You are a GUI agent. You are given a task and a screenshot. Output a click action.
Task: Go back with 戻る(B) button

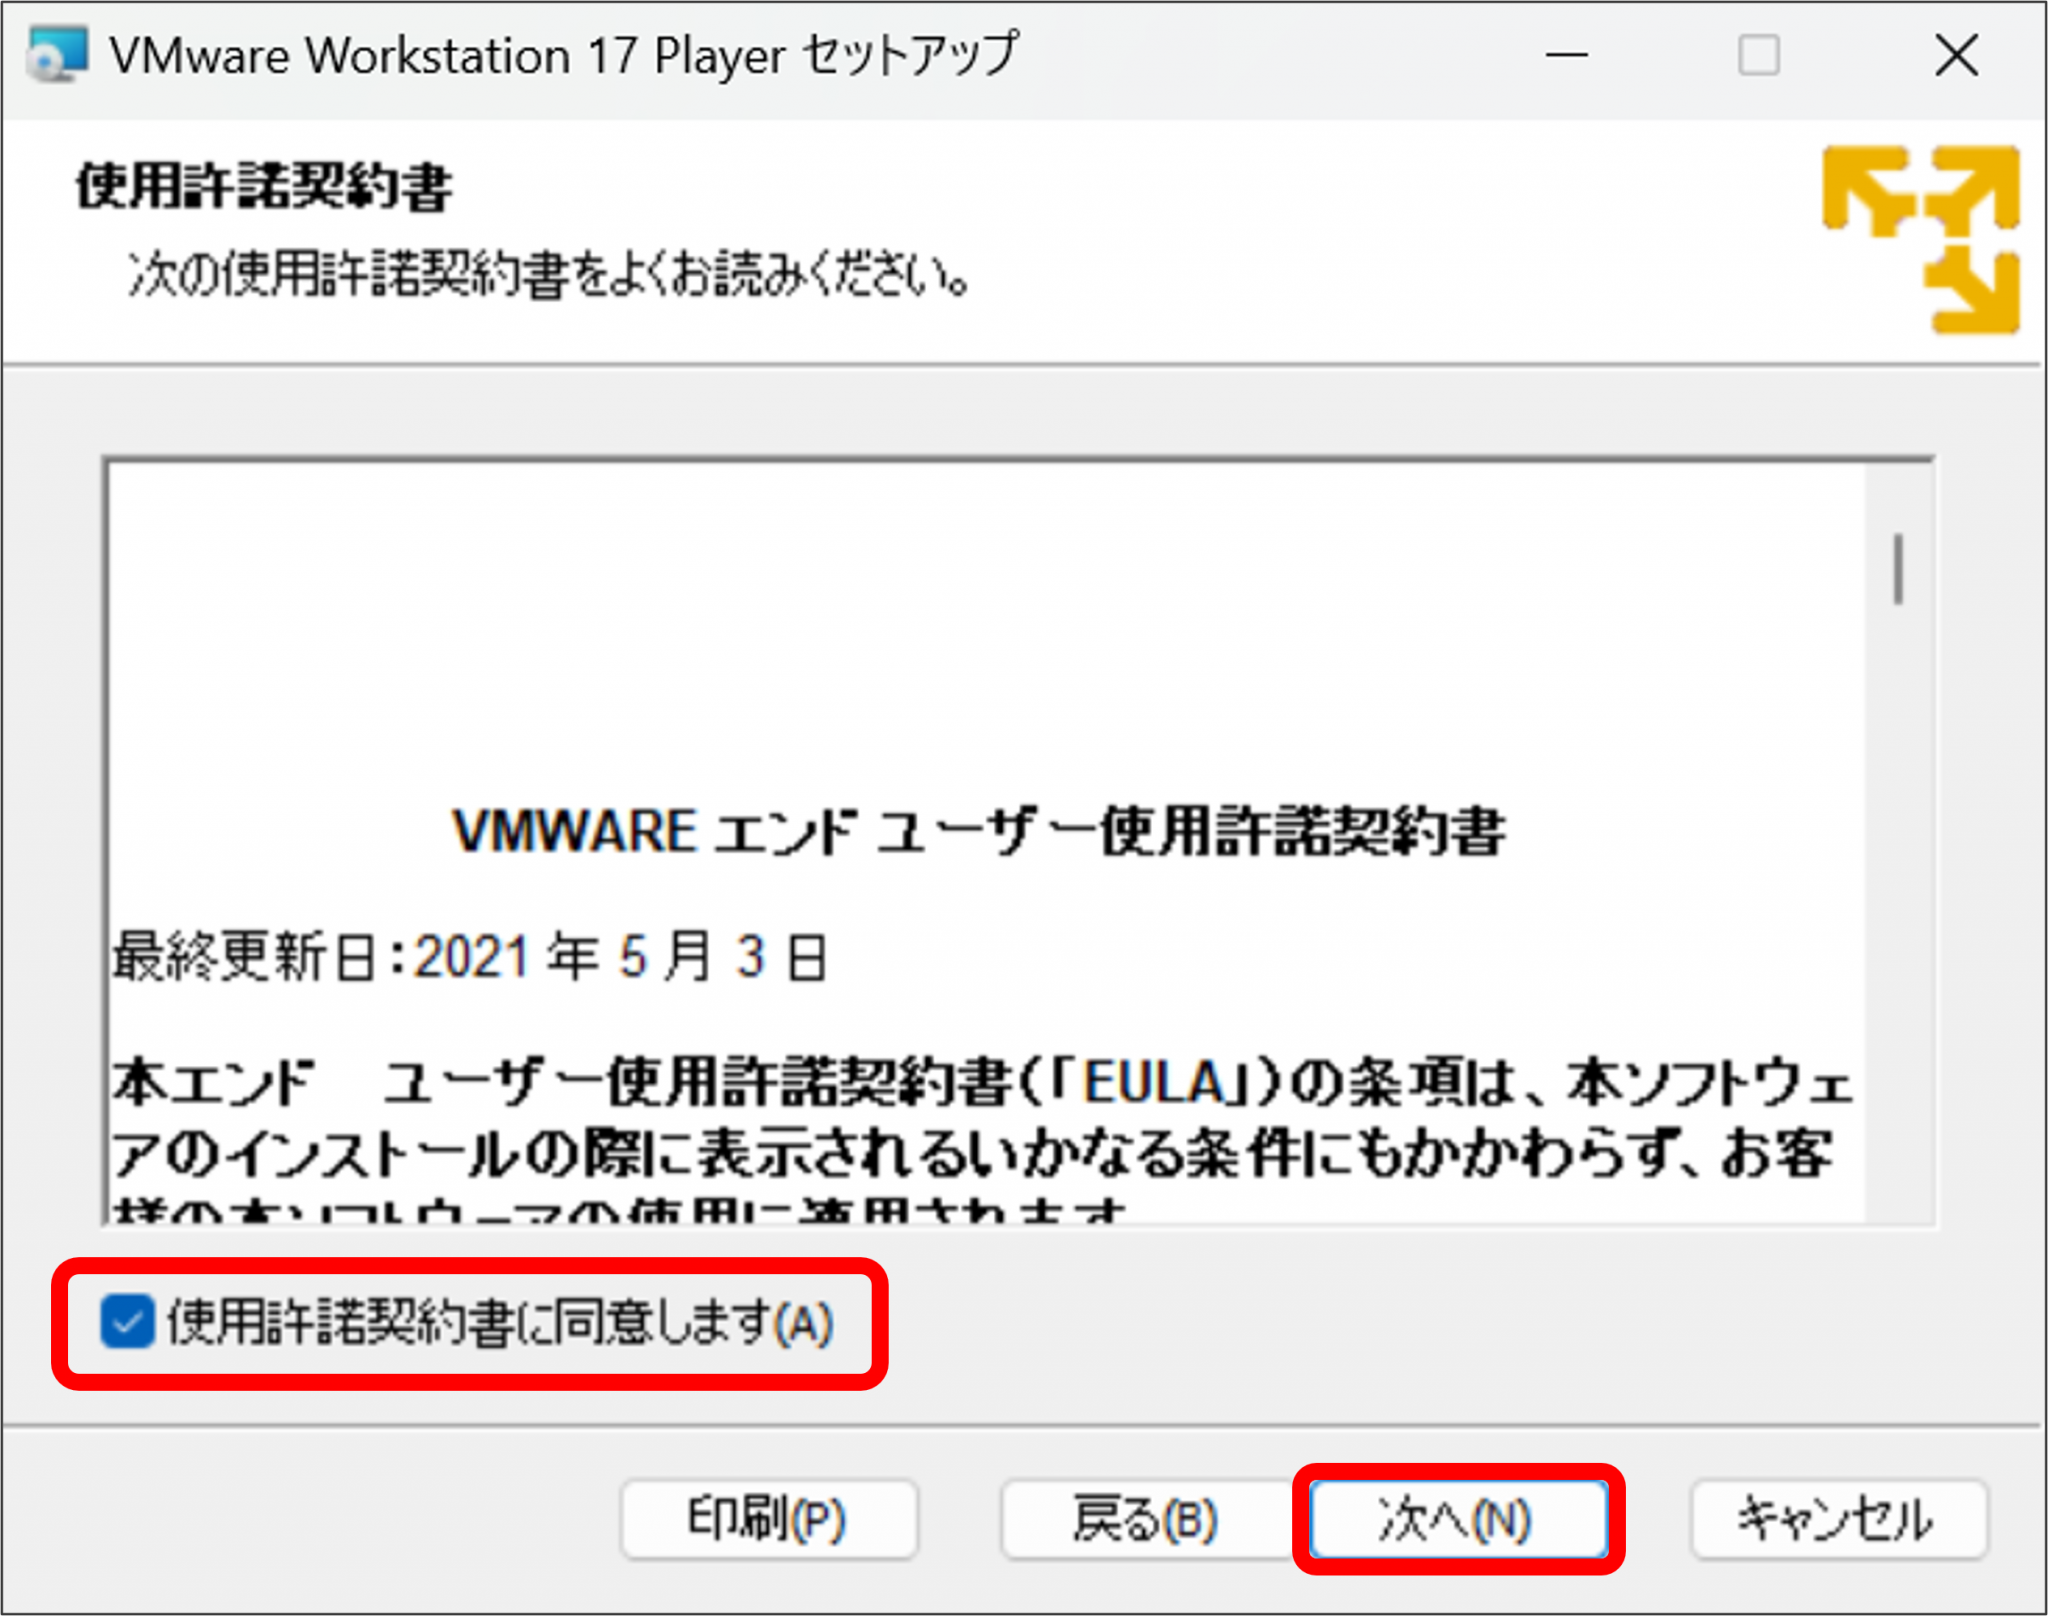pyautogui.click(x=1144, y=1519)
